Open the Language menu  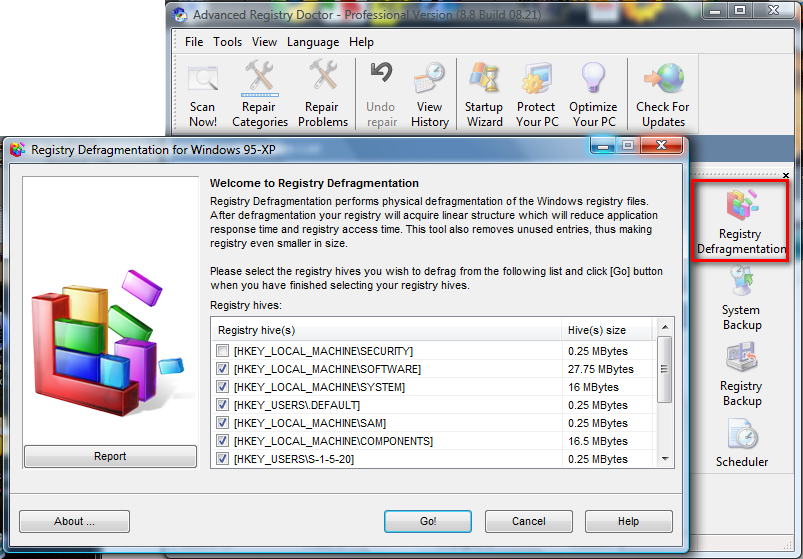[312, 42]
